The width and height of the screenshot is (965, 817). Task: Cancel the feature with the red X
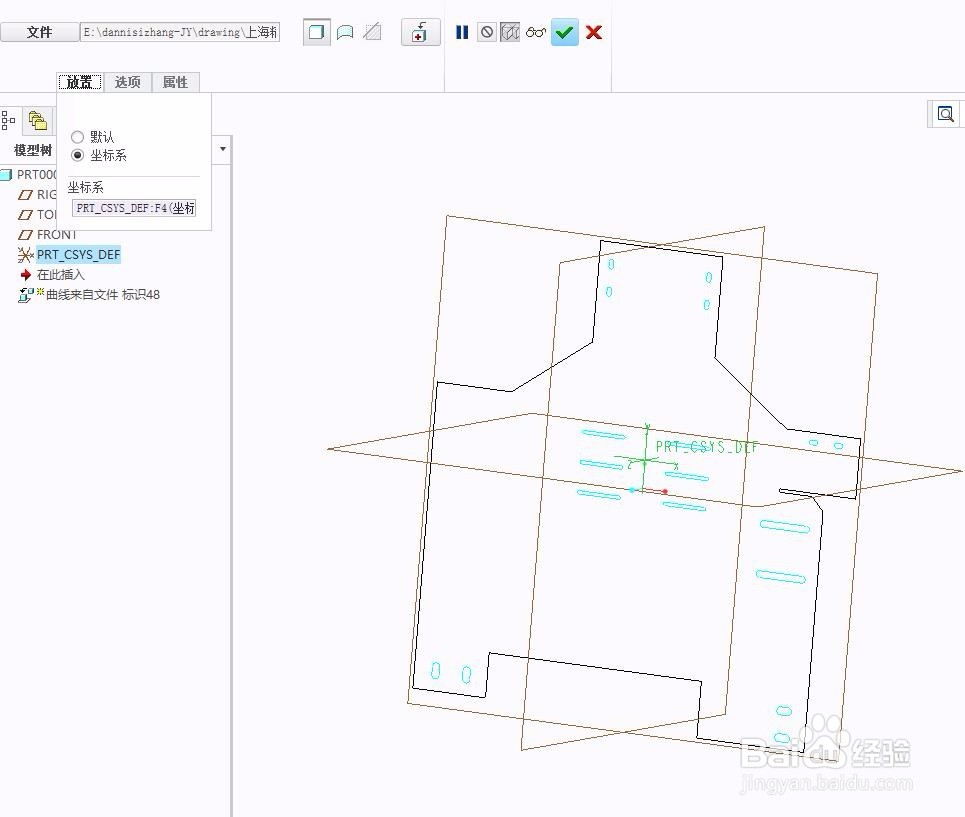pos(594,32)
